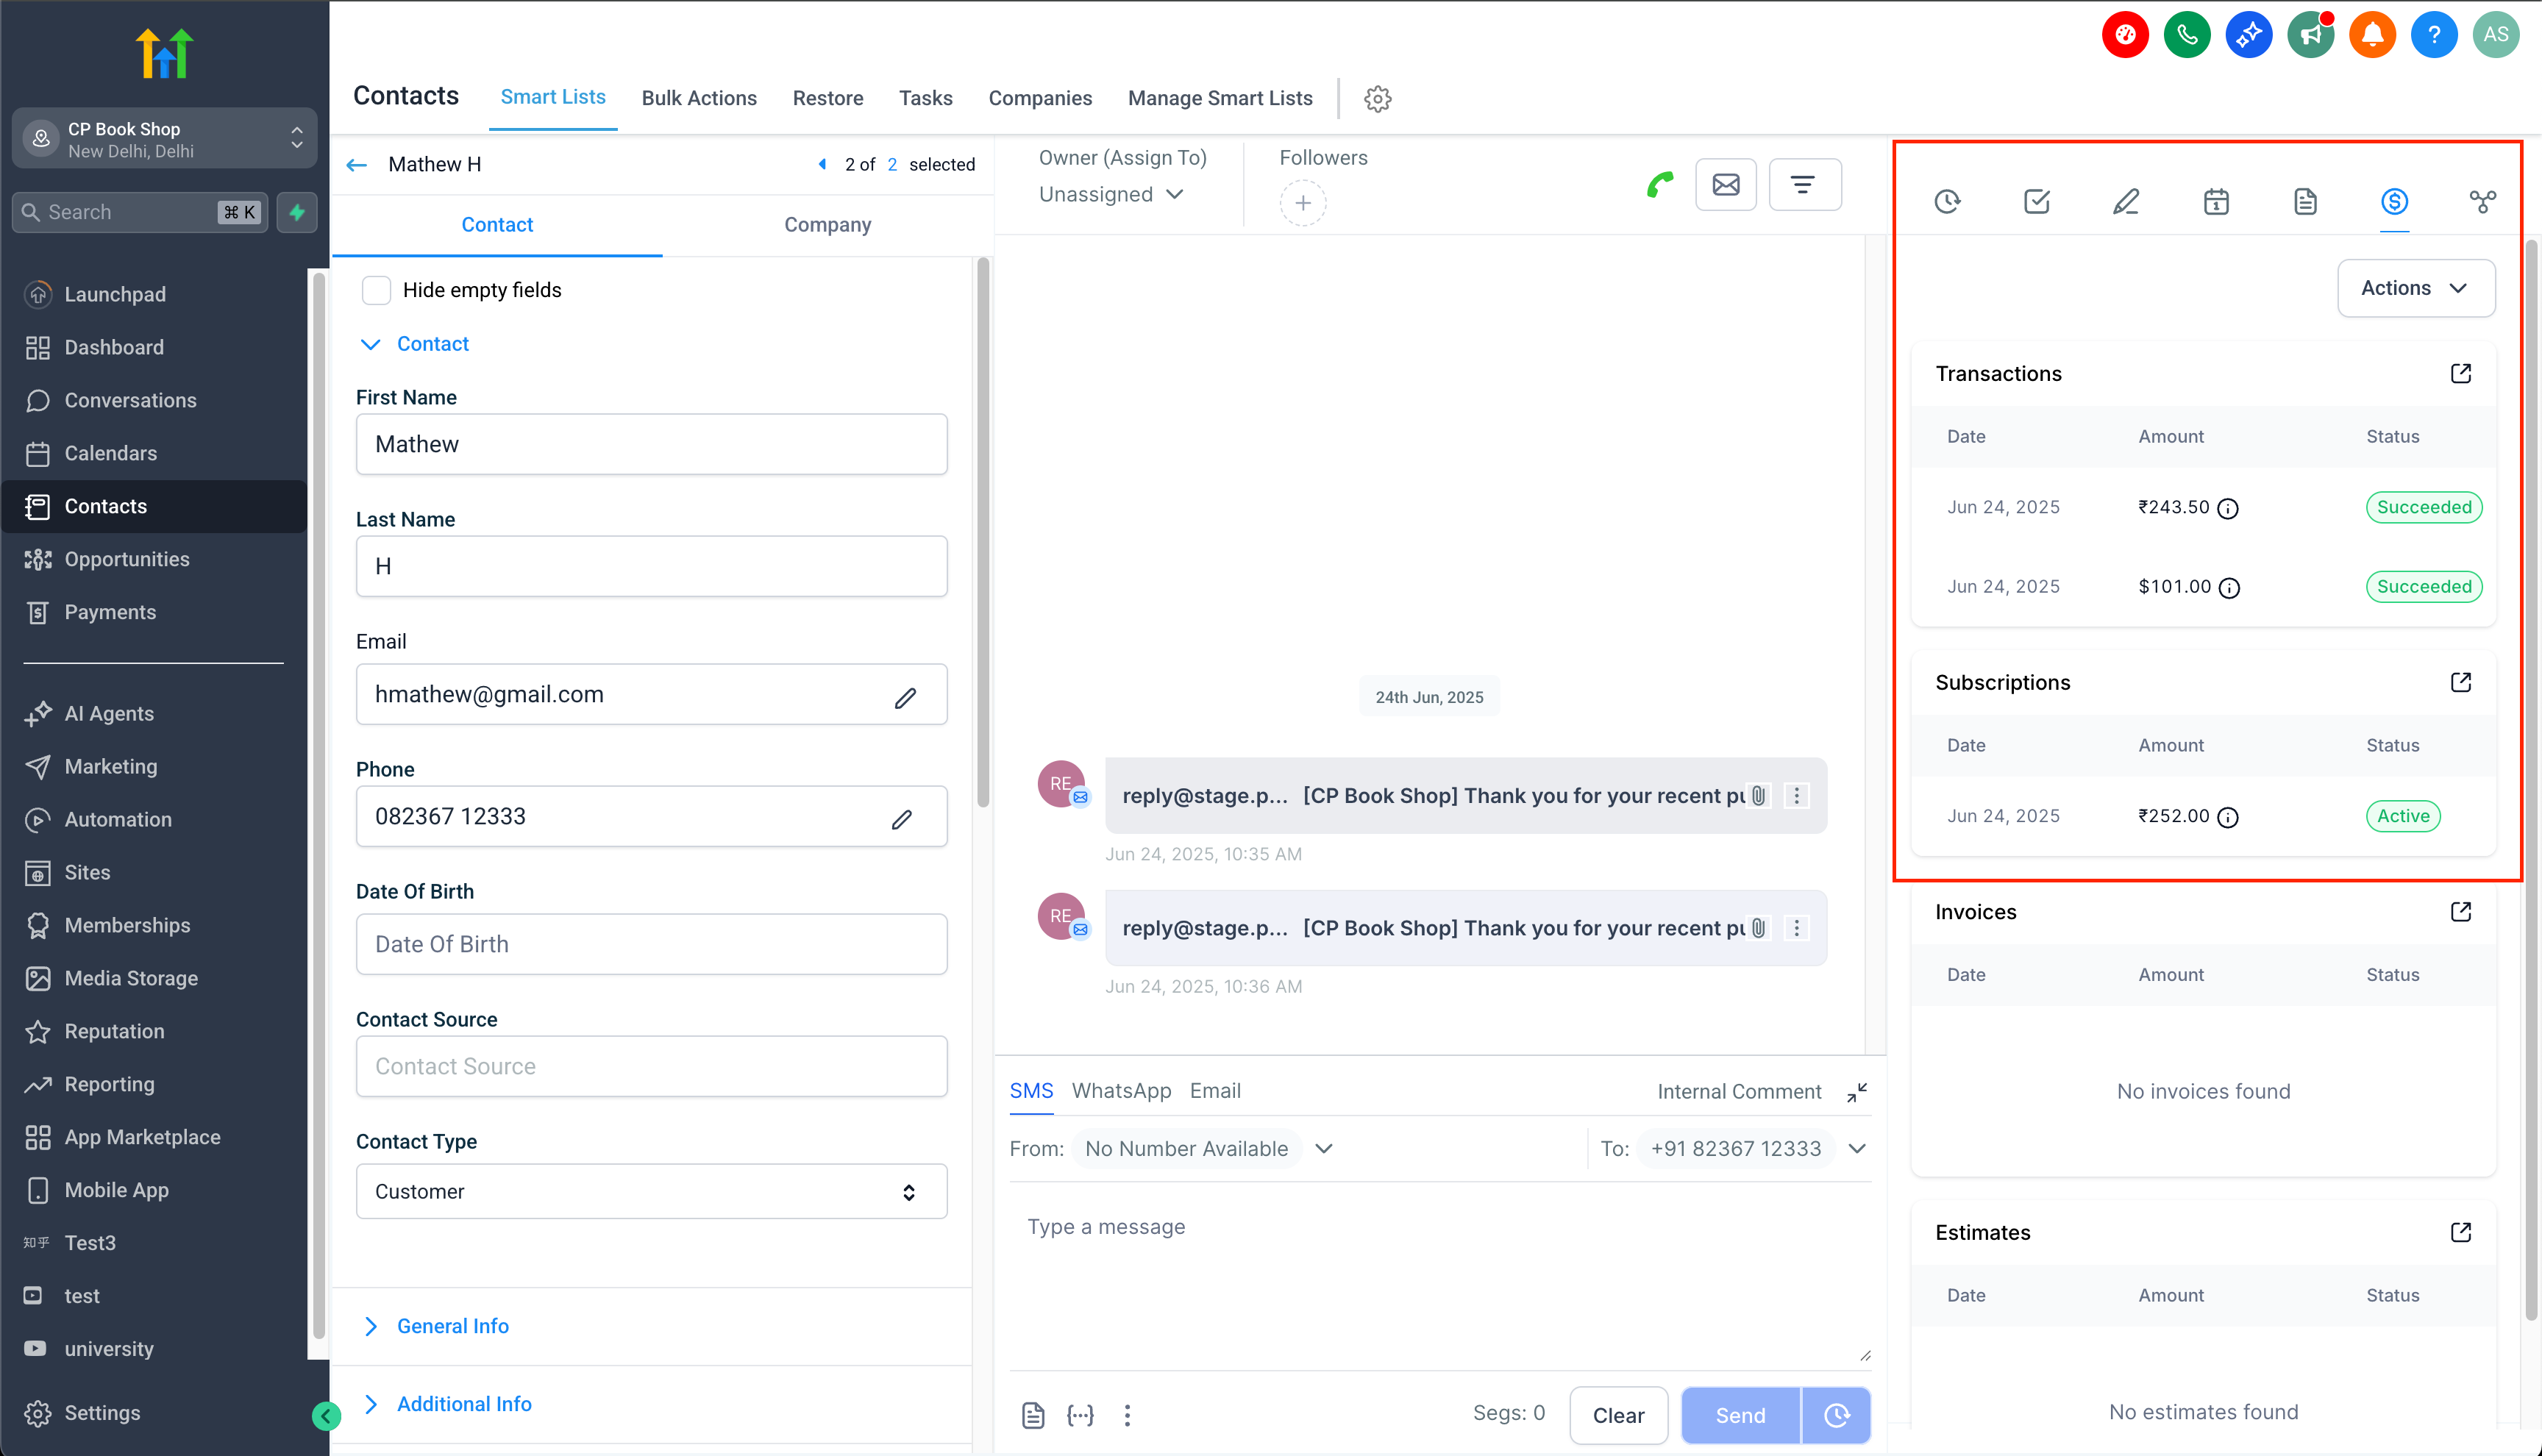Collapse the sidebar with green arrow toggle
This screenshot has height=1456, width=2542.
tap(326, 1415)
